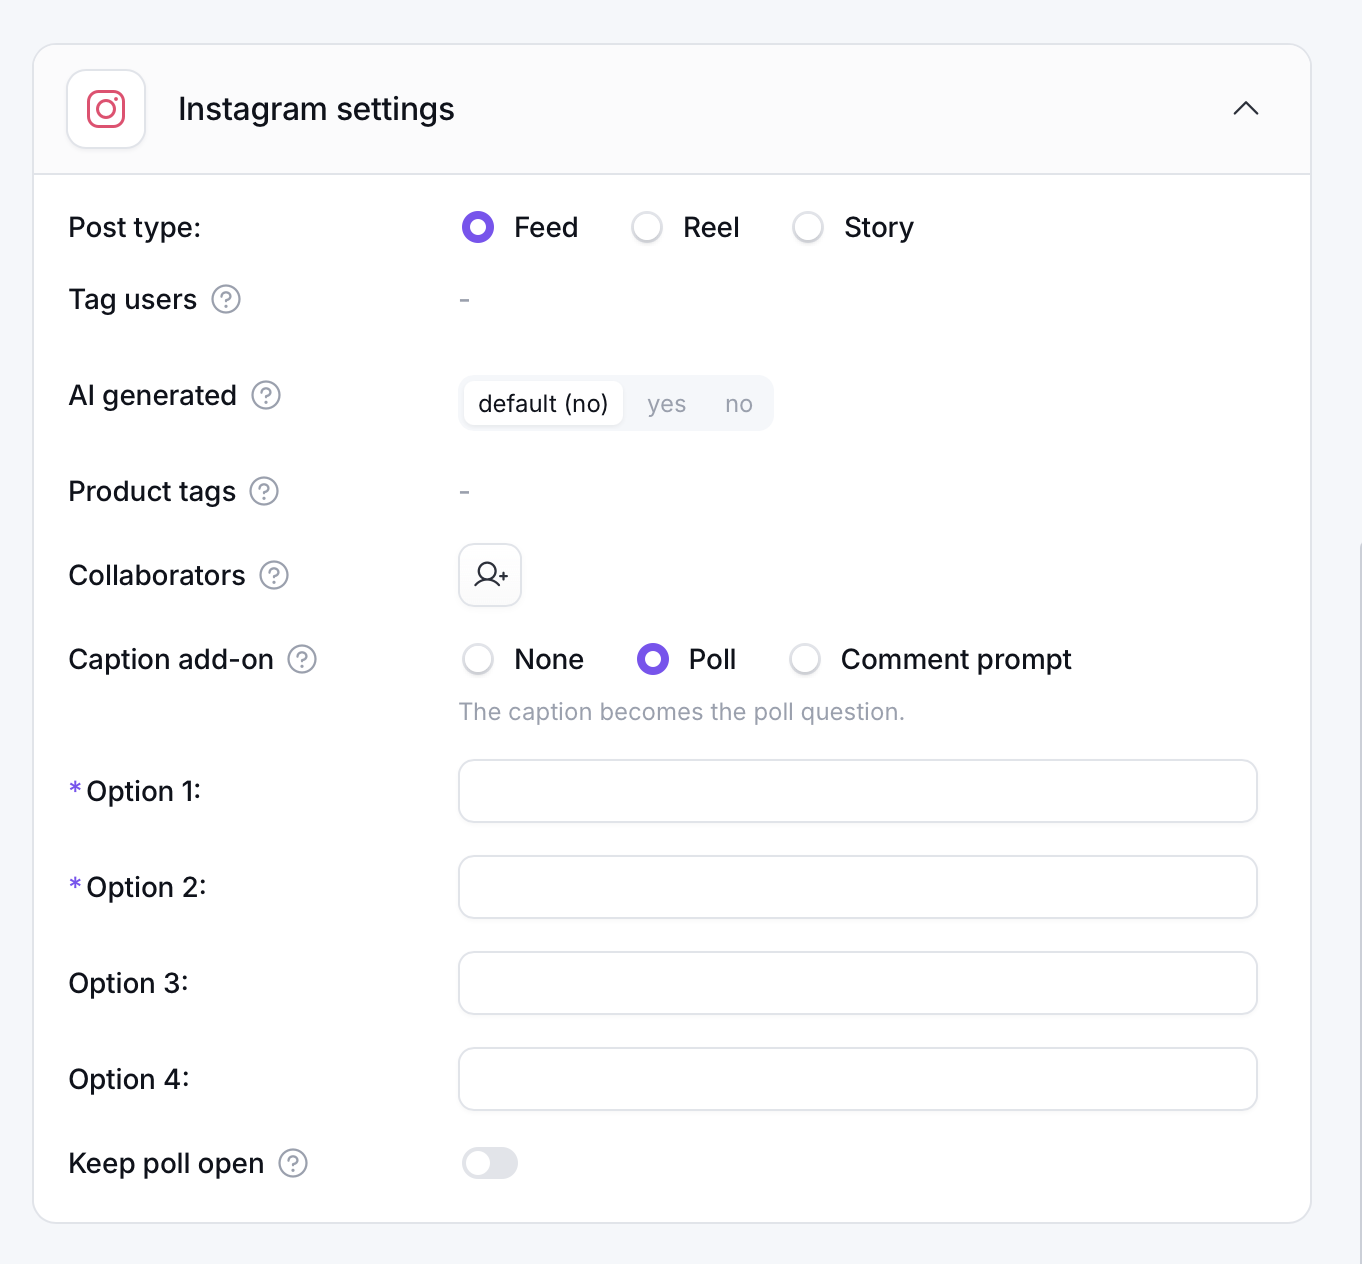Choose the Comment prompt add-on

pos(805,659)
